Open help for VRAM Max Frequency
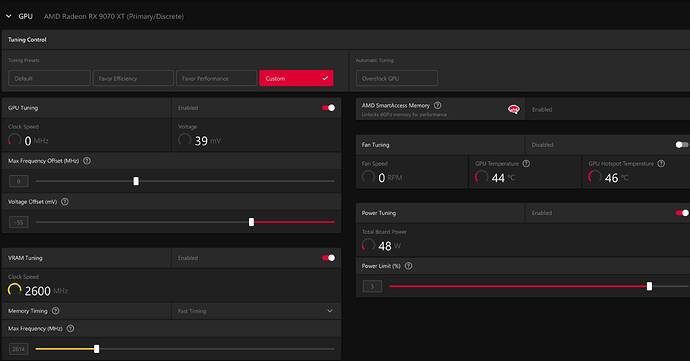This screenshot has width=690, height=361. pos(70,328)
